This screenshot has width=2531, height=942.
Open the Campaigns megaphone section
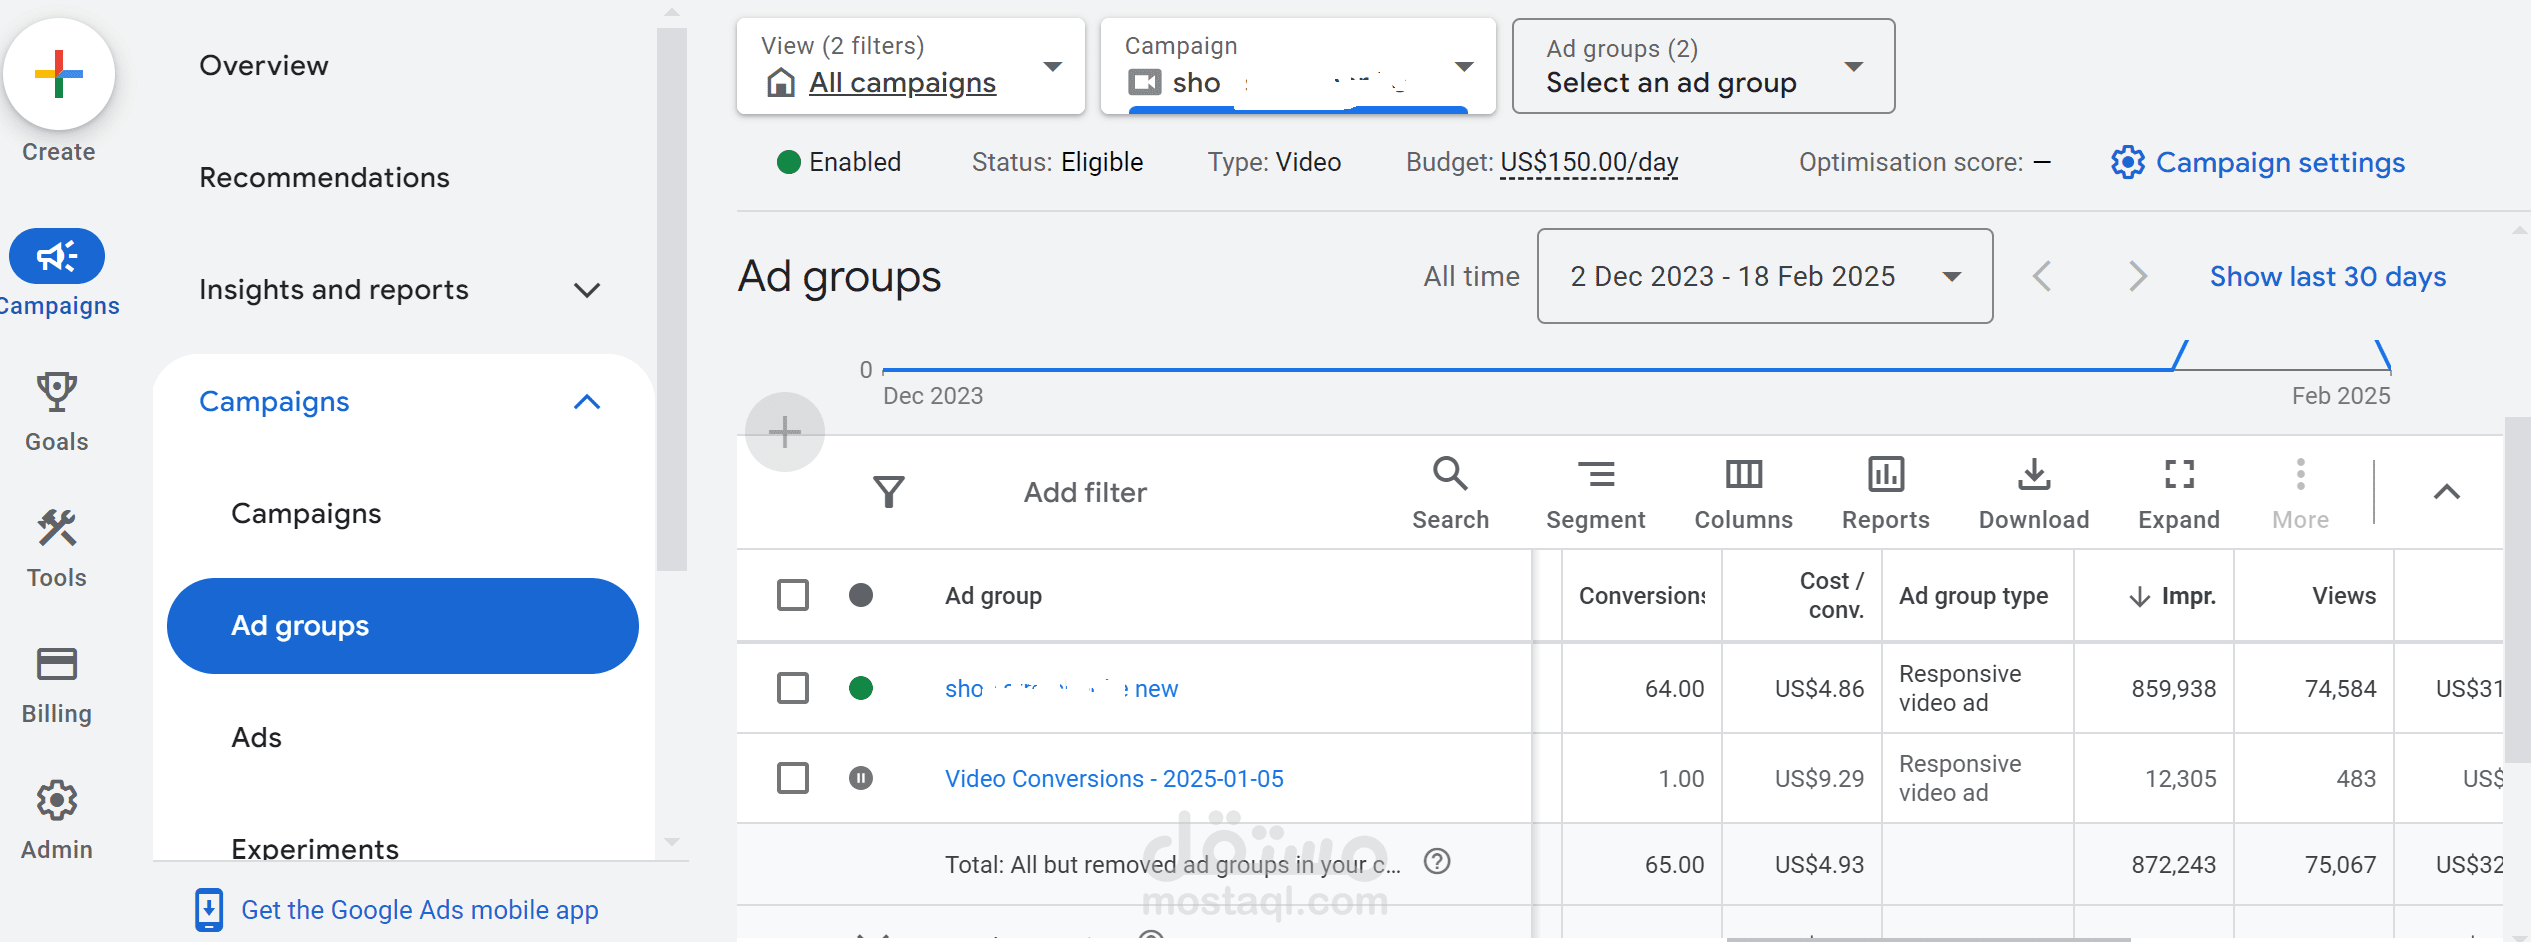pyautogui.click(x=57, y=256)
